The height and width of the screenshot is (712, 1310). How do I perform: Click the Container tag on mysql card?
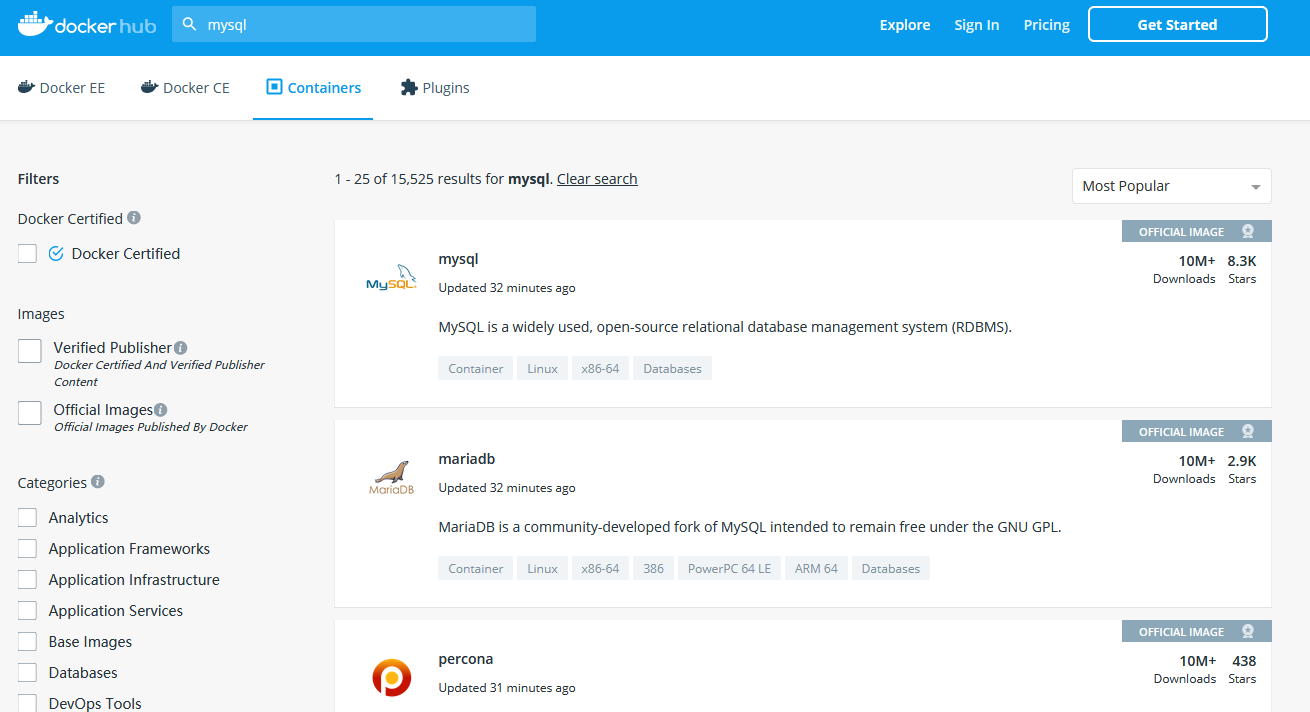[476, 369]
